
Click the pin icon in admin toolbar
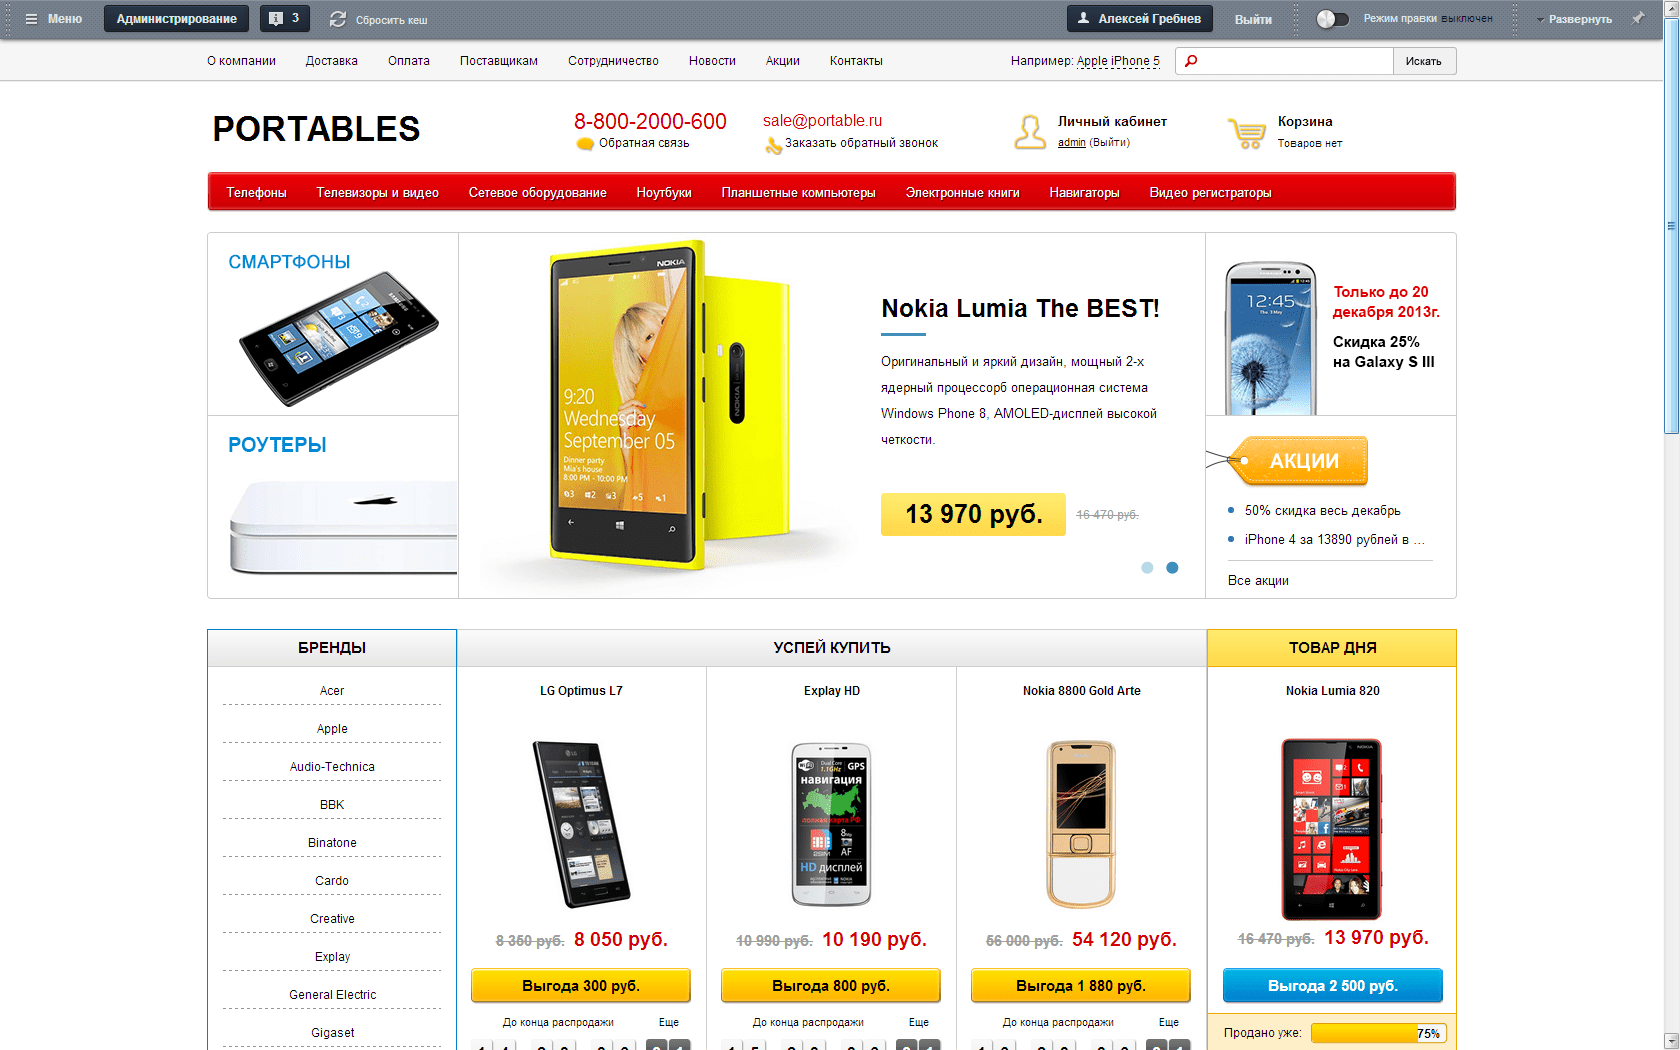click(1638, 18)
